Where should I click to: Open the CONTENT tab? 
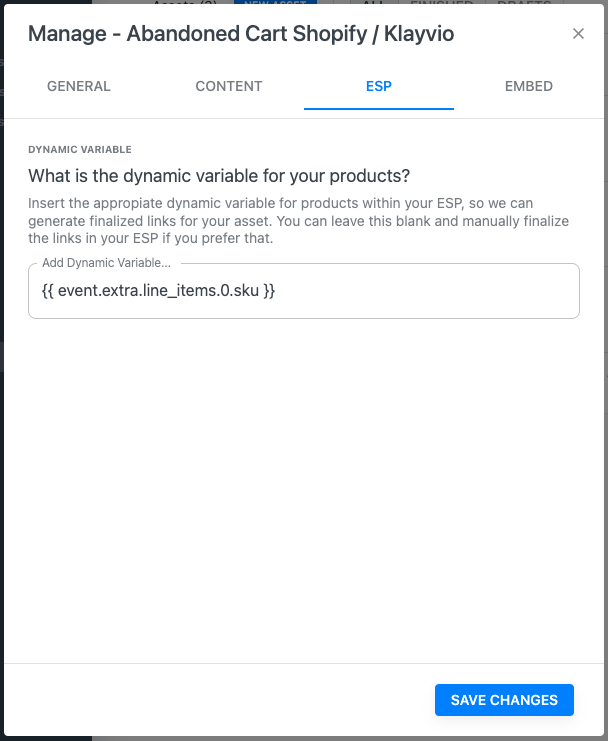[229, 86]
